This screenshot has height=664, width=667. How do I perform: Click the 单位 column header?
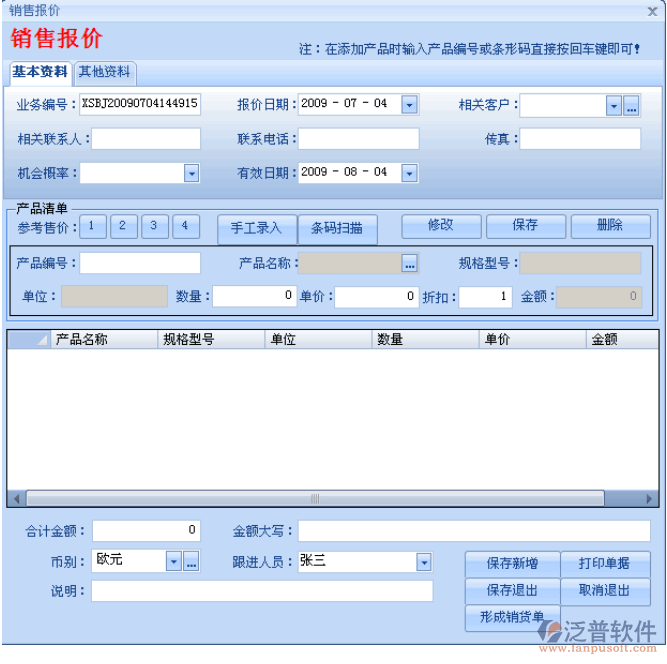pyautogui.click(x=319, y=339)
